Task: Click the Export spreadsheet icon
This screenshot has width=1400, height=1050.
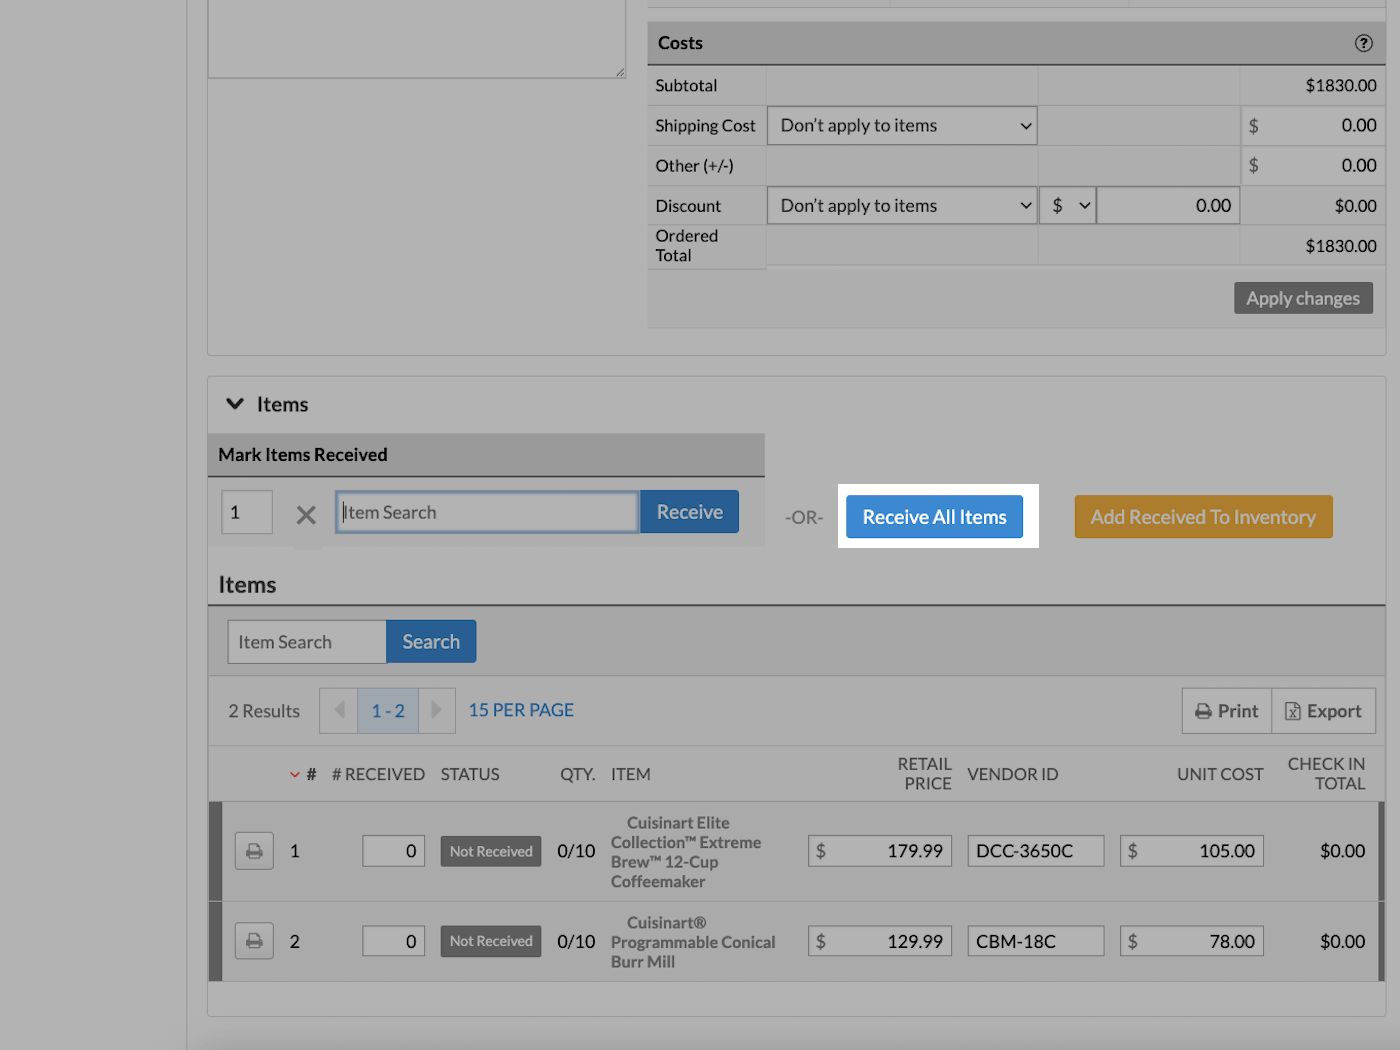Action: pyautogui.click(x=1323, y=710)
